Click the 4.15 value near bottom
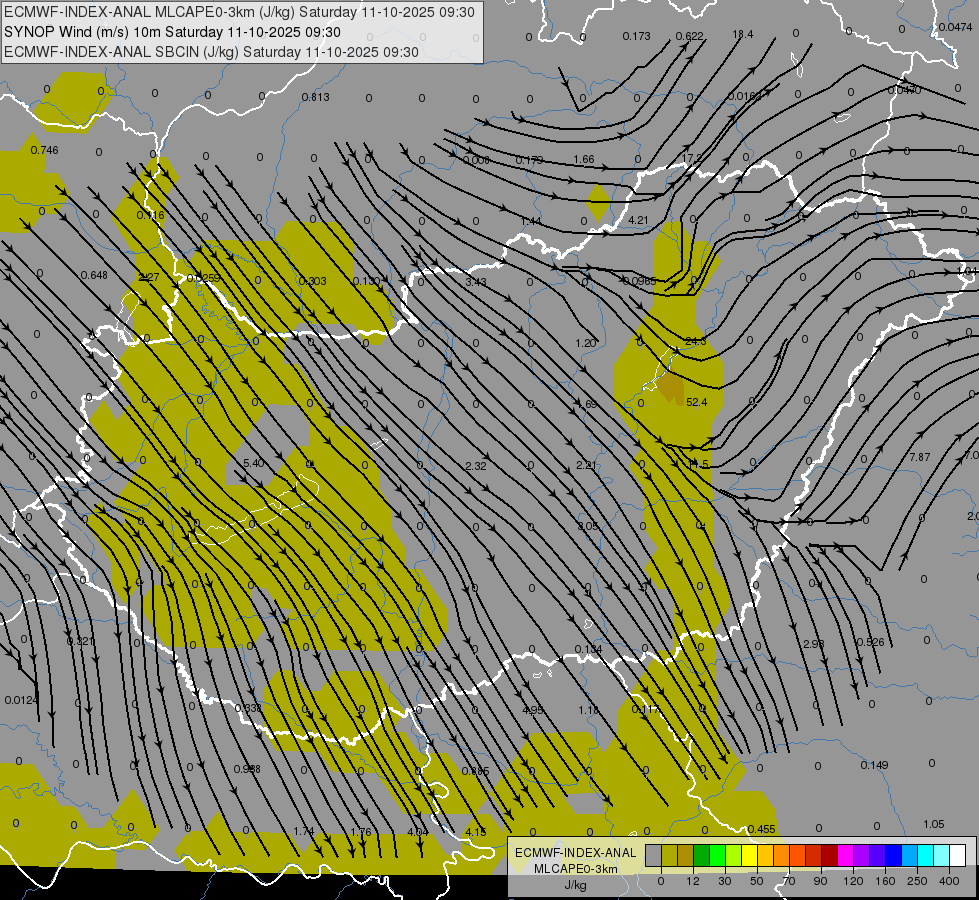The image size is (979, 900). coord(476,832)
